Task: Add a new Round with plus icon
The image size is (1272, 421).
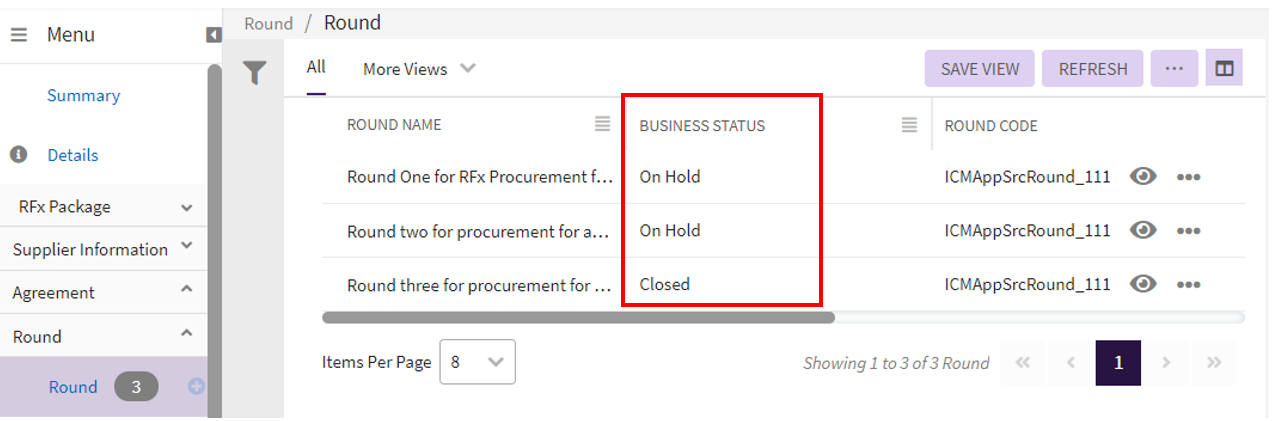Action: 197,387
